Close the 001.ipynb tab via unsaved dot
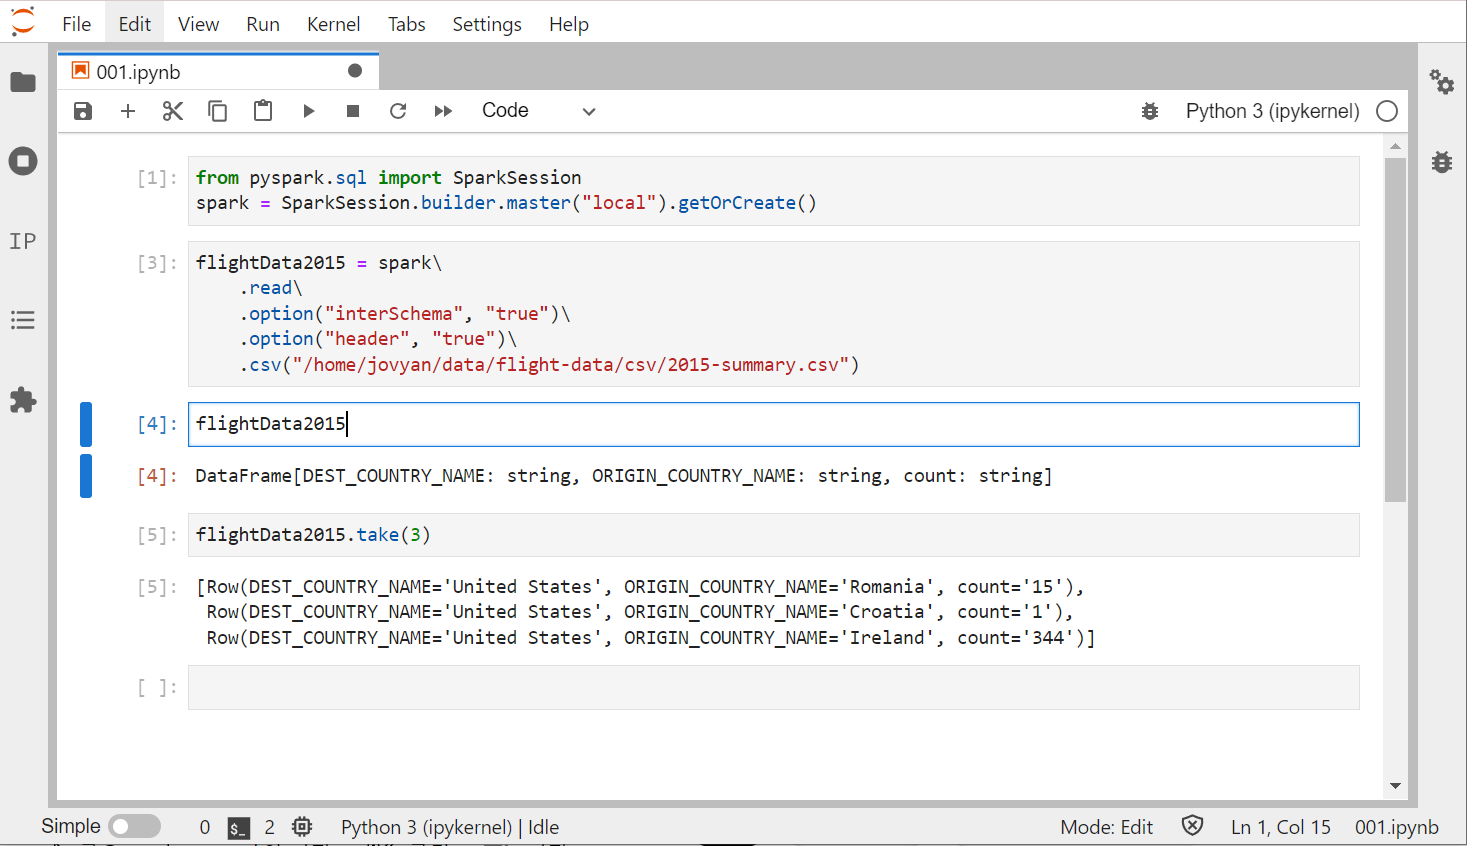This screenshot has height=846, width=1467. (x=355, y=70)
